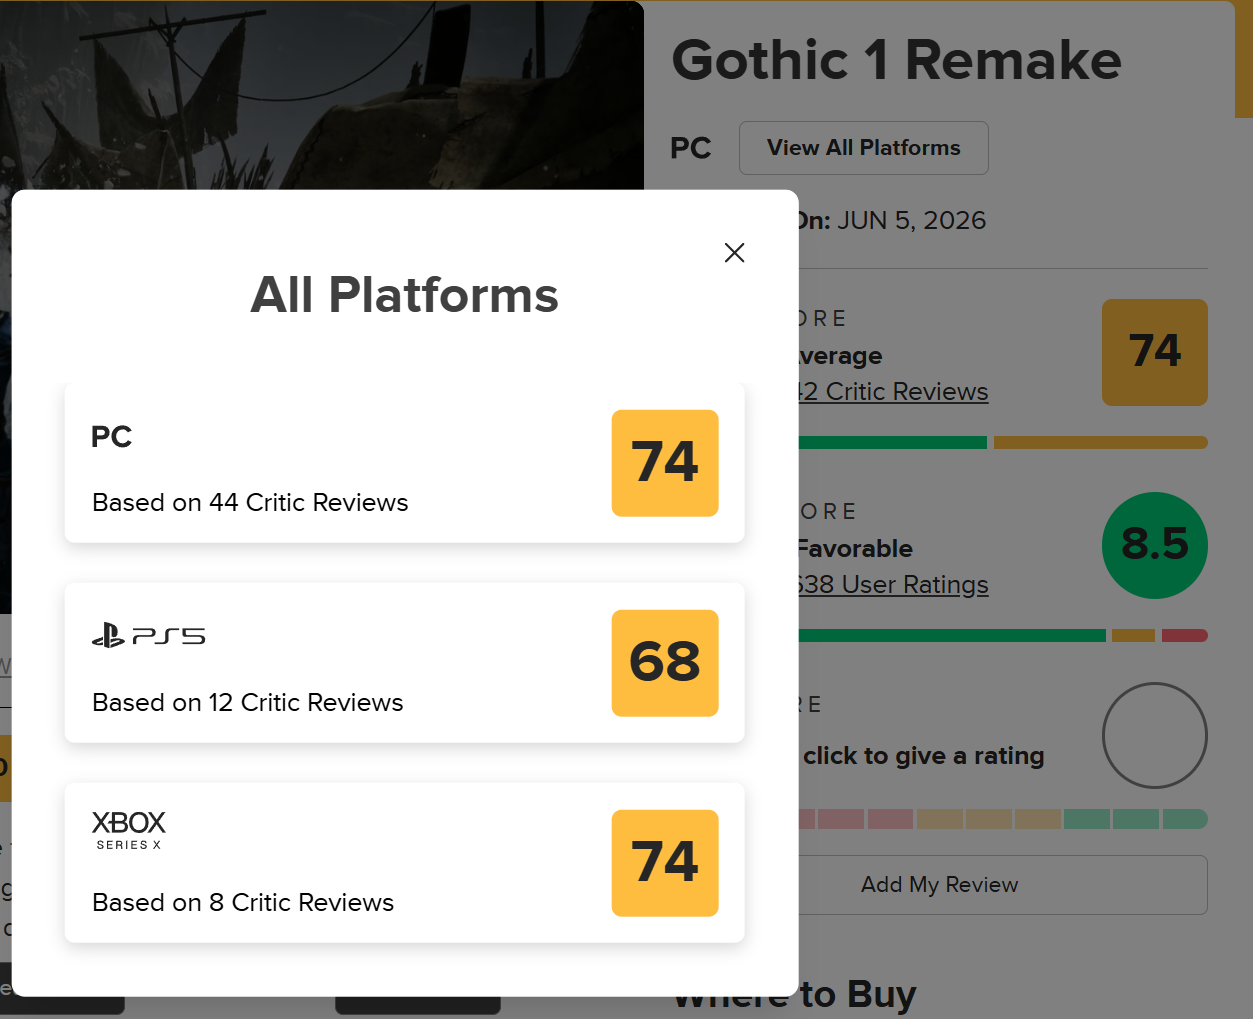Select the PS5 score badge 68
The height and width of the screenshot is (1019, 1253).
(665, 663)
